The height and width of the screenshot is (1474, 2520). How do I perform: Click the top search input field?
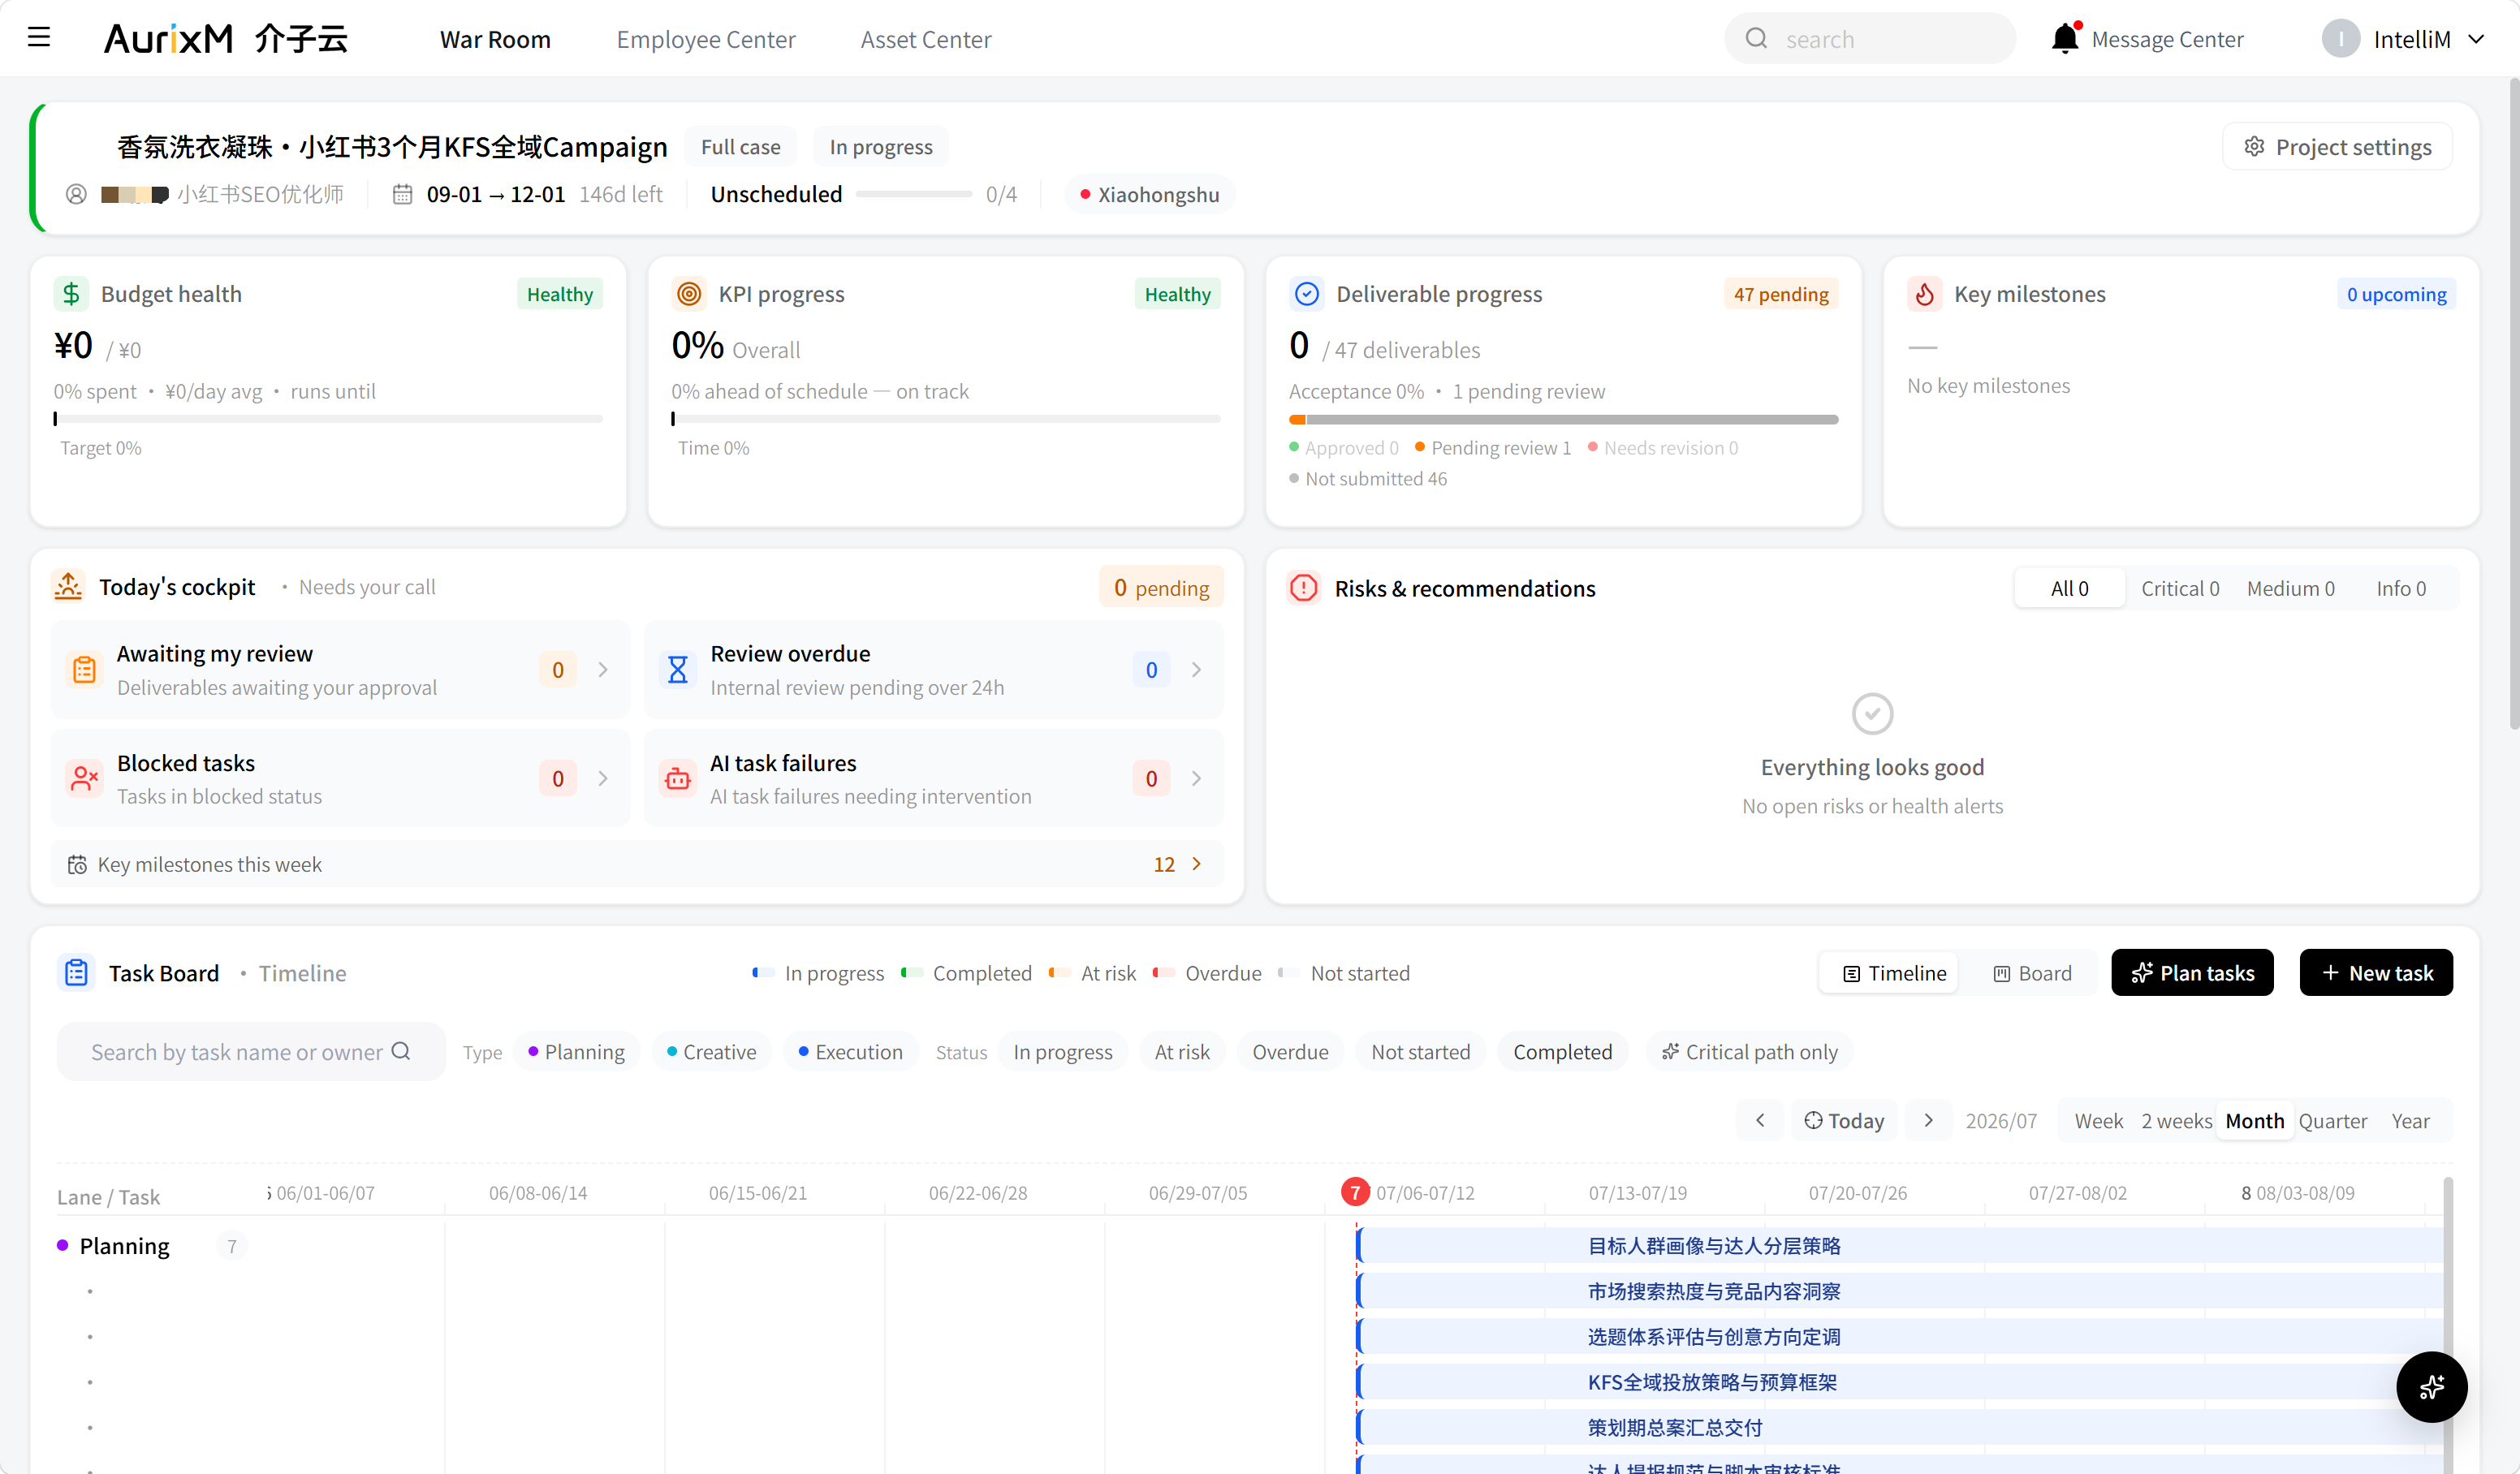1869,39
